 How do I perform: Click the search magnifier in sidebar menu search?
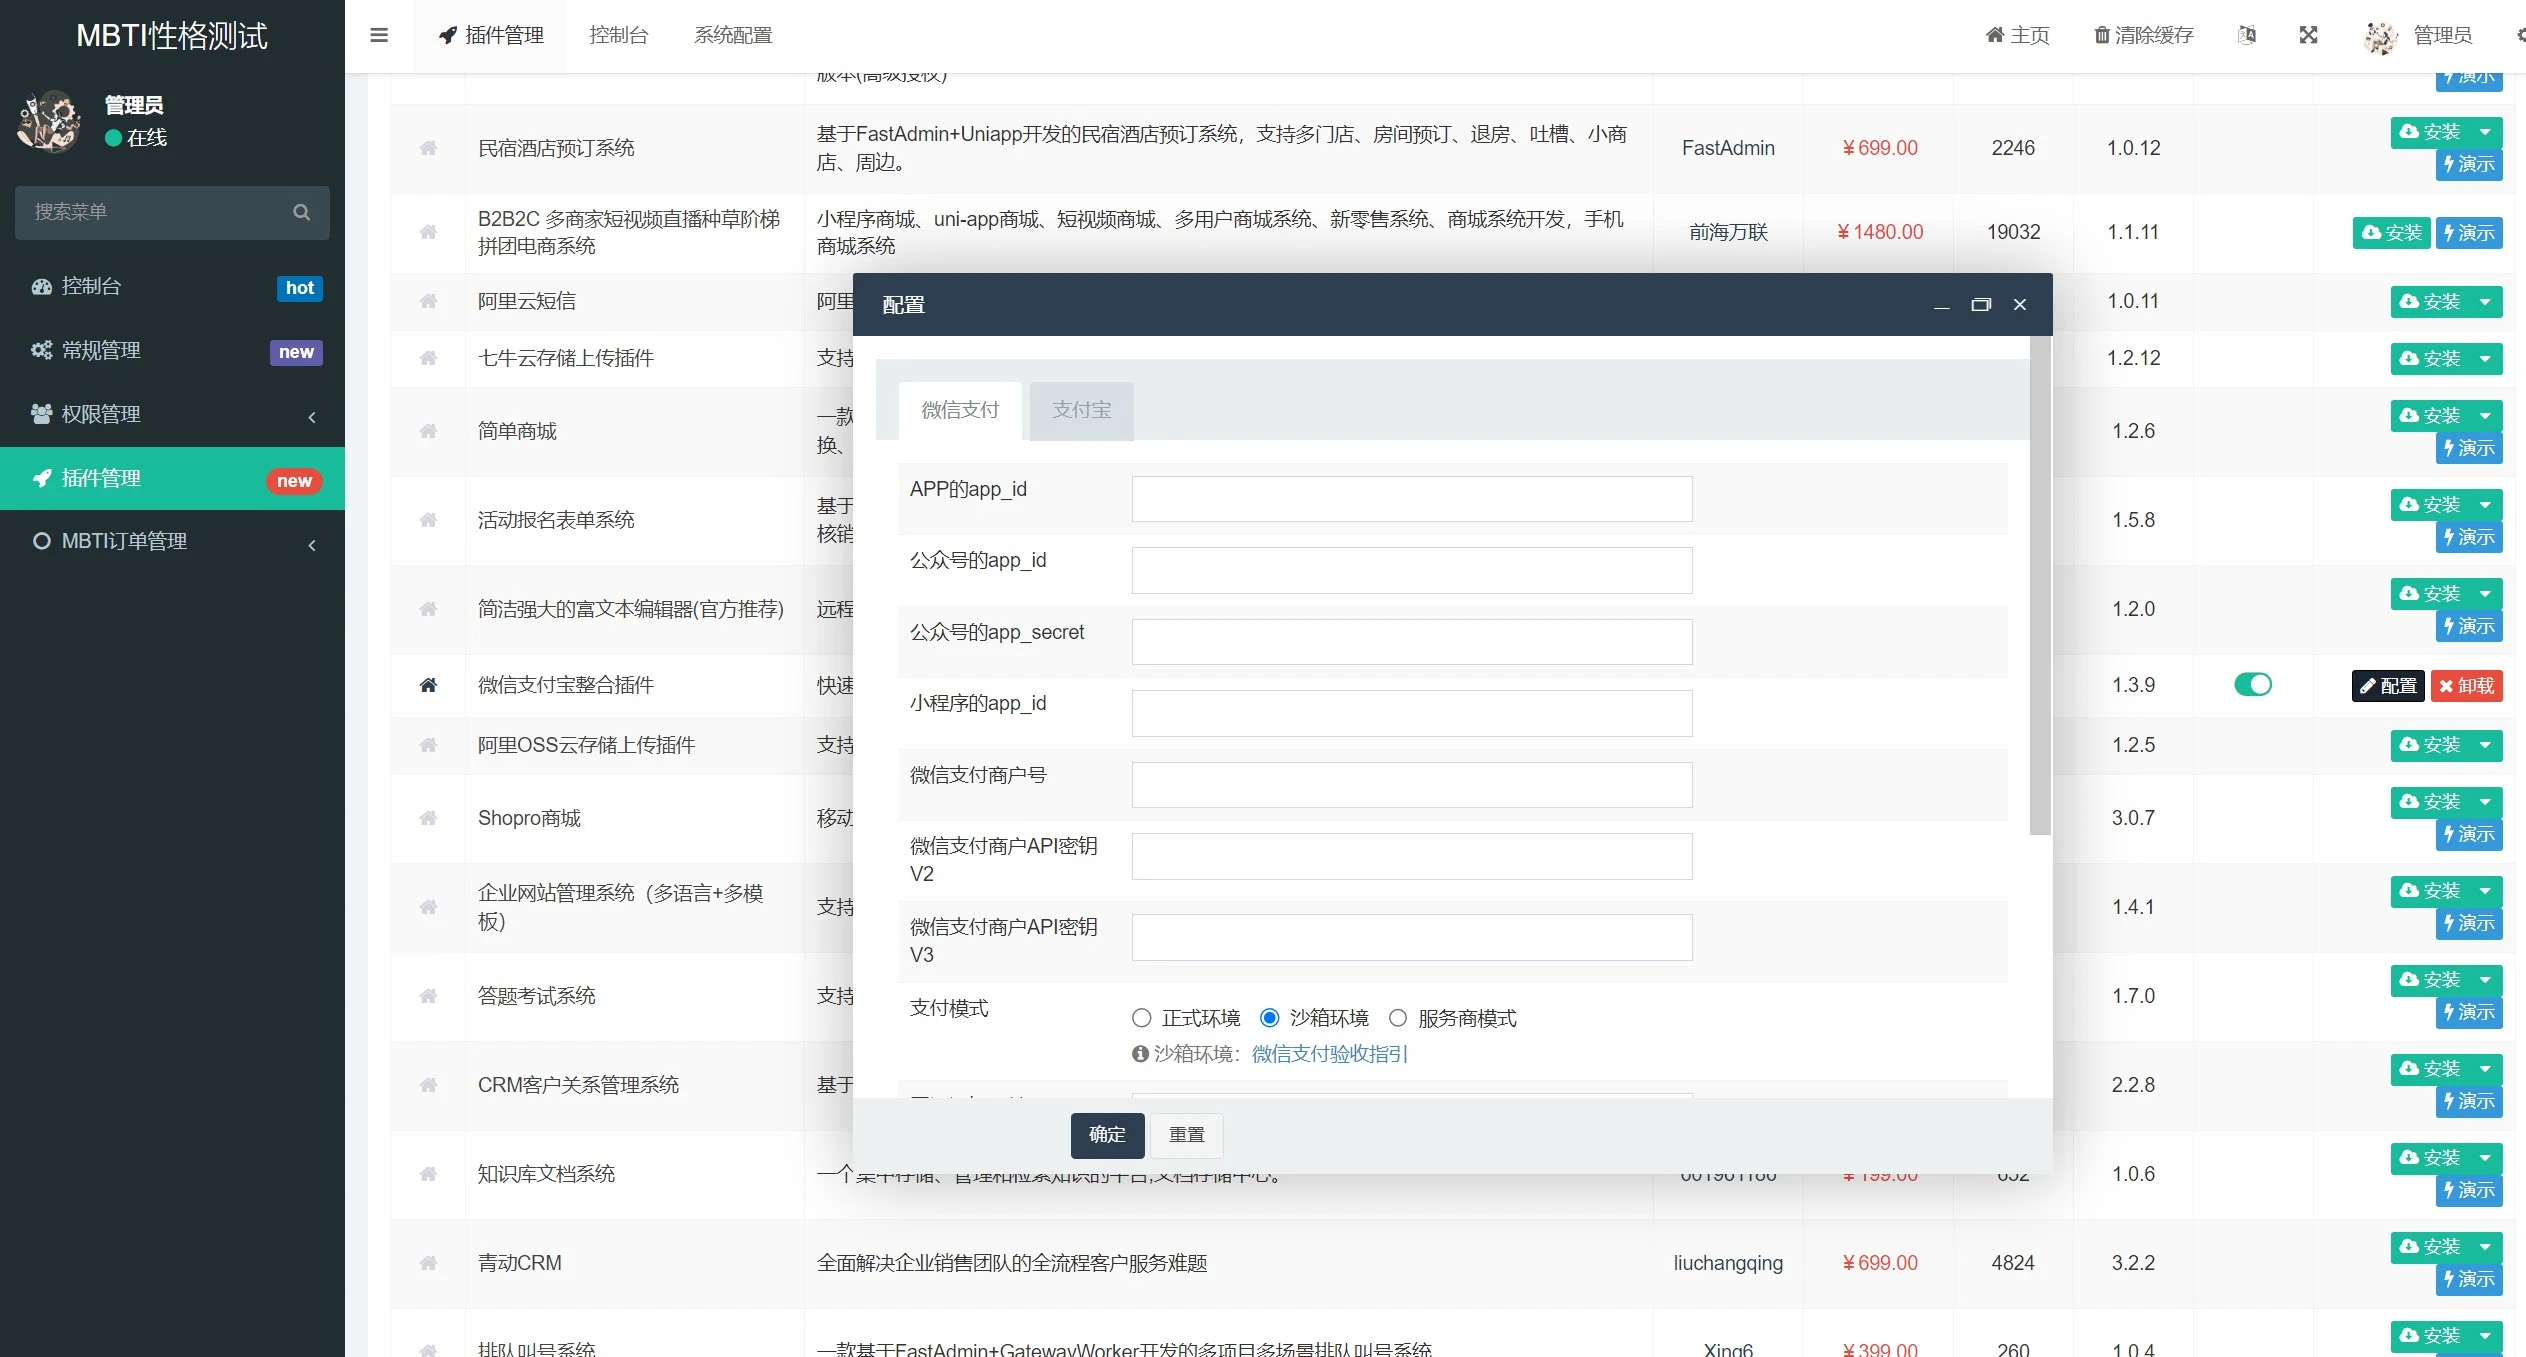pos(302,212)
